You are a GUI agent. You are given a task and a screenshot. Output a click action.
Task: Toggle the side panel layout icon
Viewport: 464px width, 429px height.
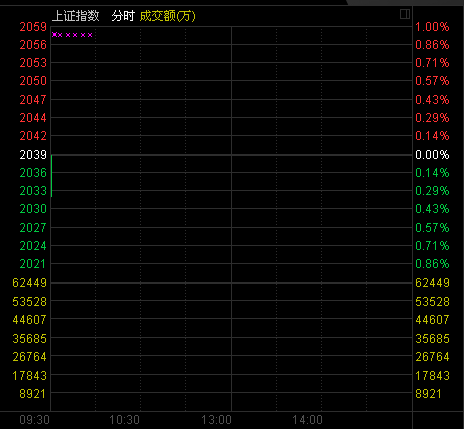[405, 14]
